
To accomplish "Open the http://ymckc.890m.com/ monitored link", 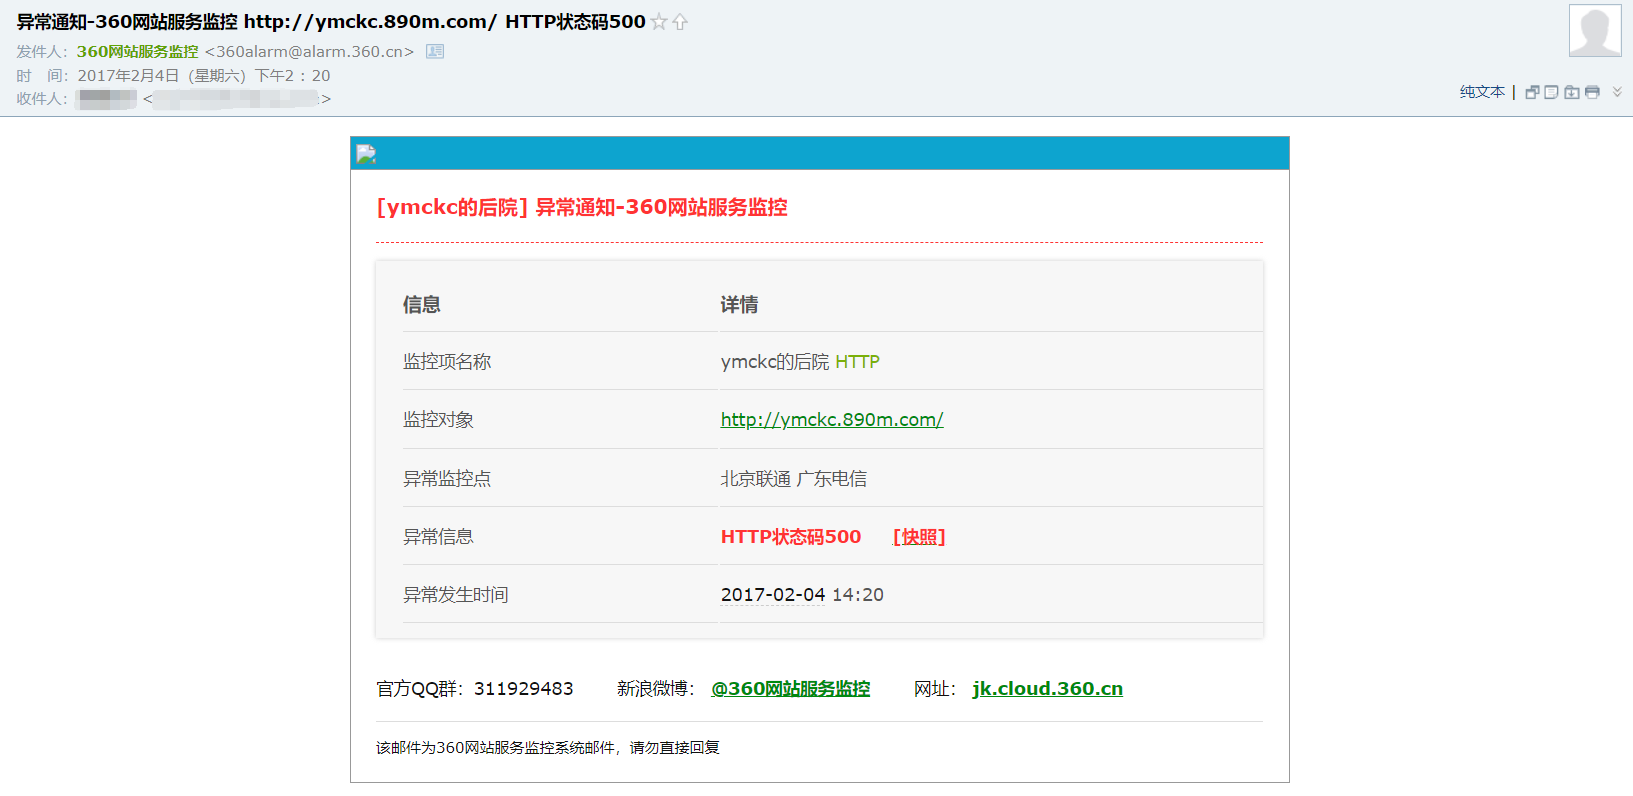I will (x=832, y=420).
